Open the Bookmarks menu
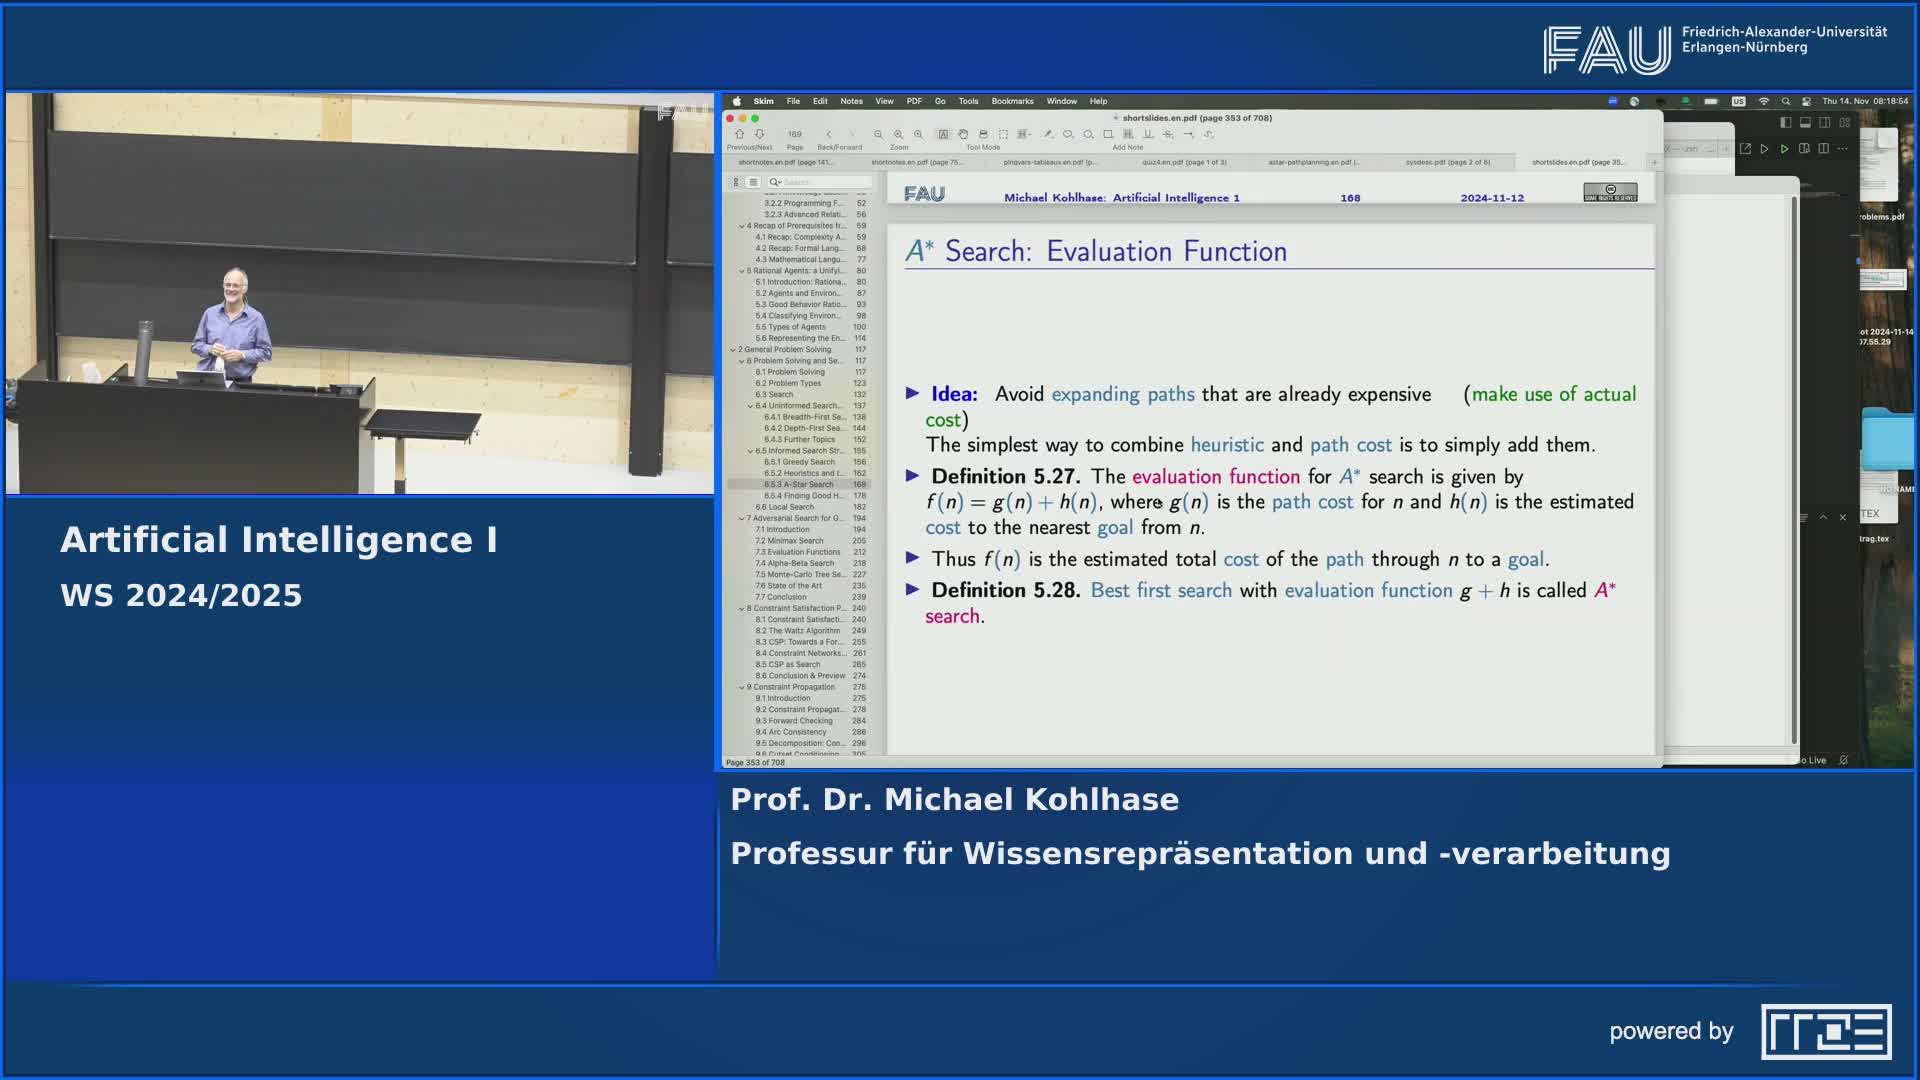Screen dimensions: 1920x1080 tap(1012, 101)
